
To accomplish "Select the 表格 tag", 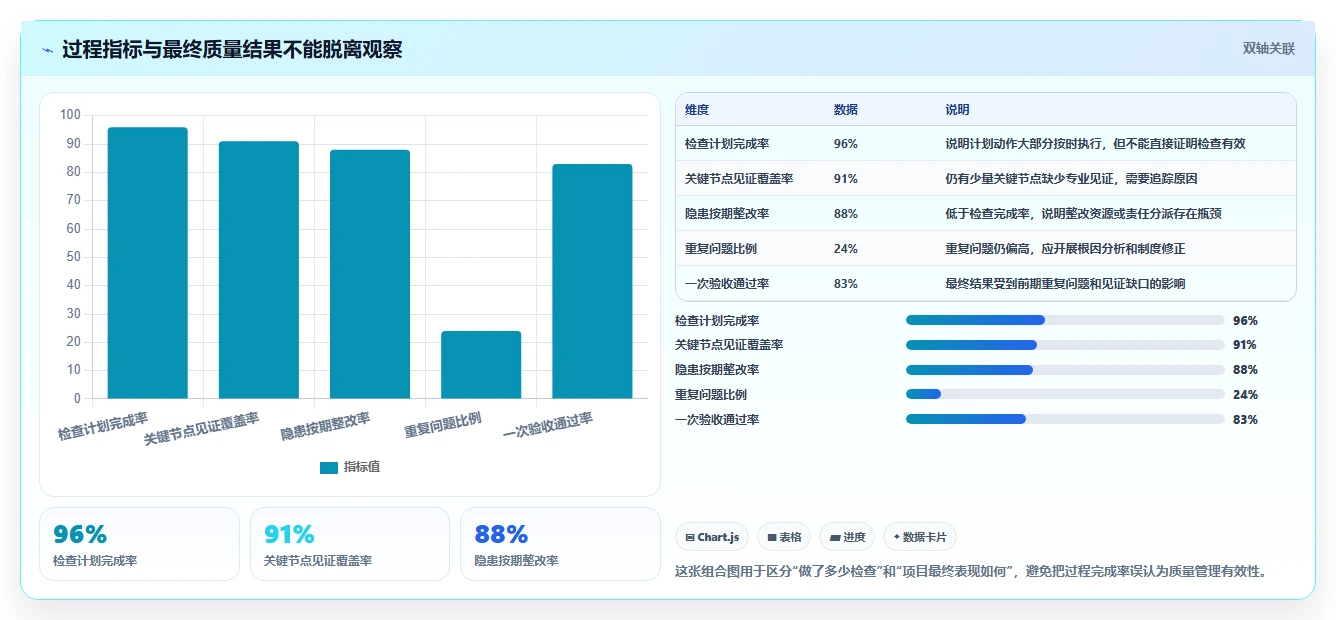I will [x=784, y=537].
